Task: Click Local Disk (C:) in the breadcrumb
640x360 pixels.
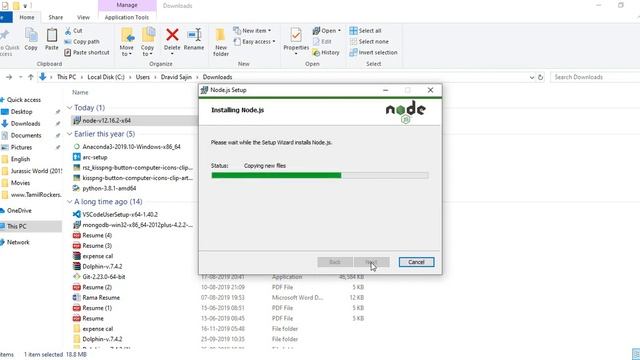Action: tap(106, 77)
